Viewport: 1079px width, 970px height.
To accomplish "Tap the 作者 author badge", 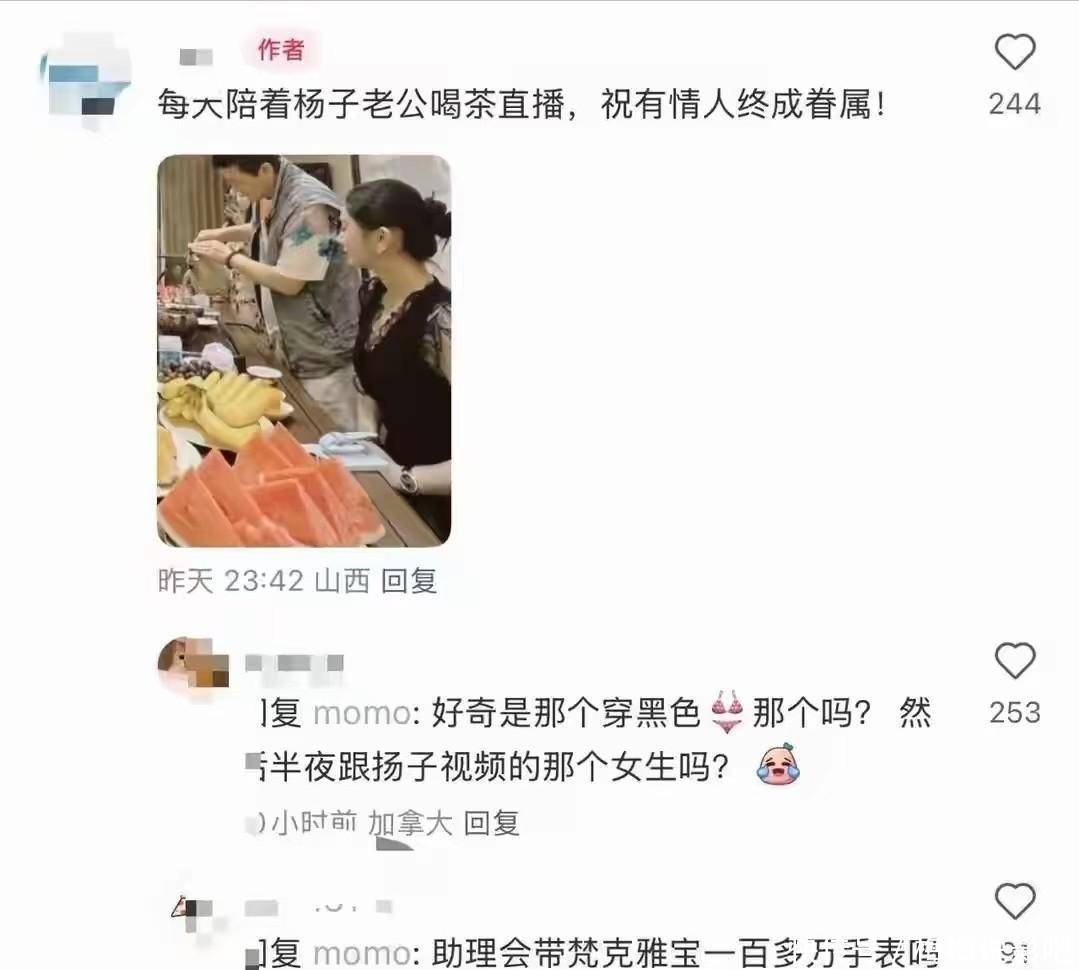I will [281, 50].
